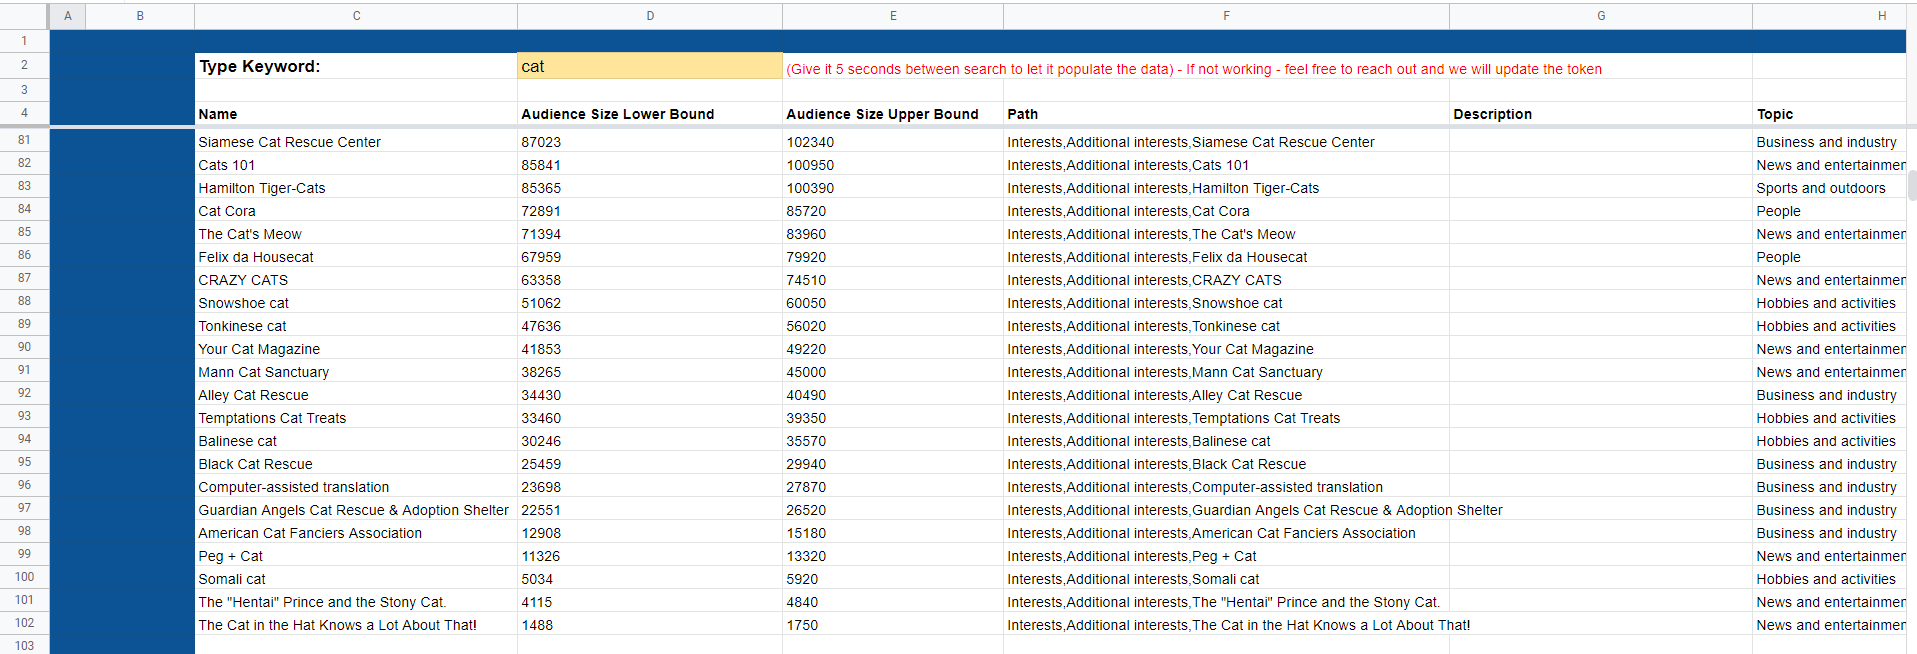Screen dimensions: 1917x654
Task: Click the "Description" column header cell
Action: click(x=1492, y=114)
